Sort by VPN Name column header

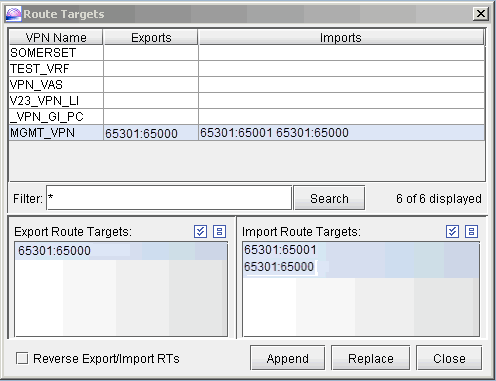[x=56, y=37]
